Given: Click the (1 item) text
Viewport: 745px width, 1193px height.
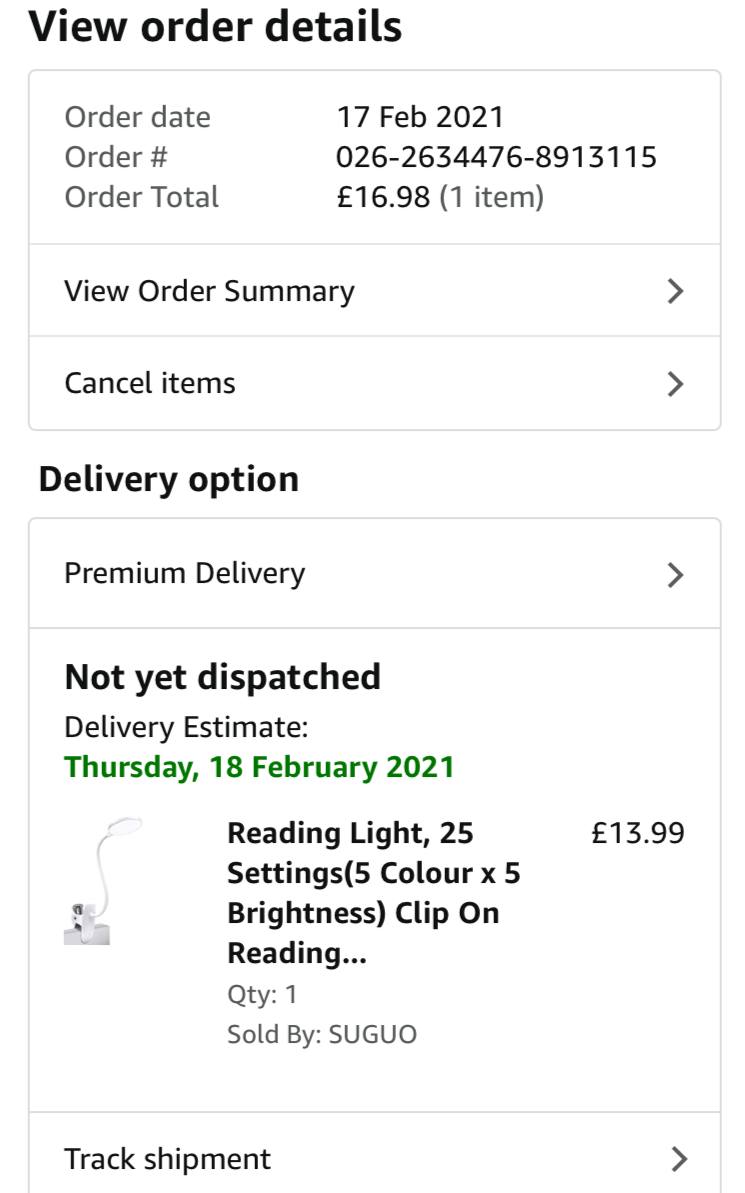Looking at the screenshot, I should pos(491,197).
